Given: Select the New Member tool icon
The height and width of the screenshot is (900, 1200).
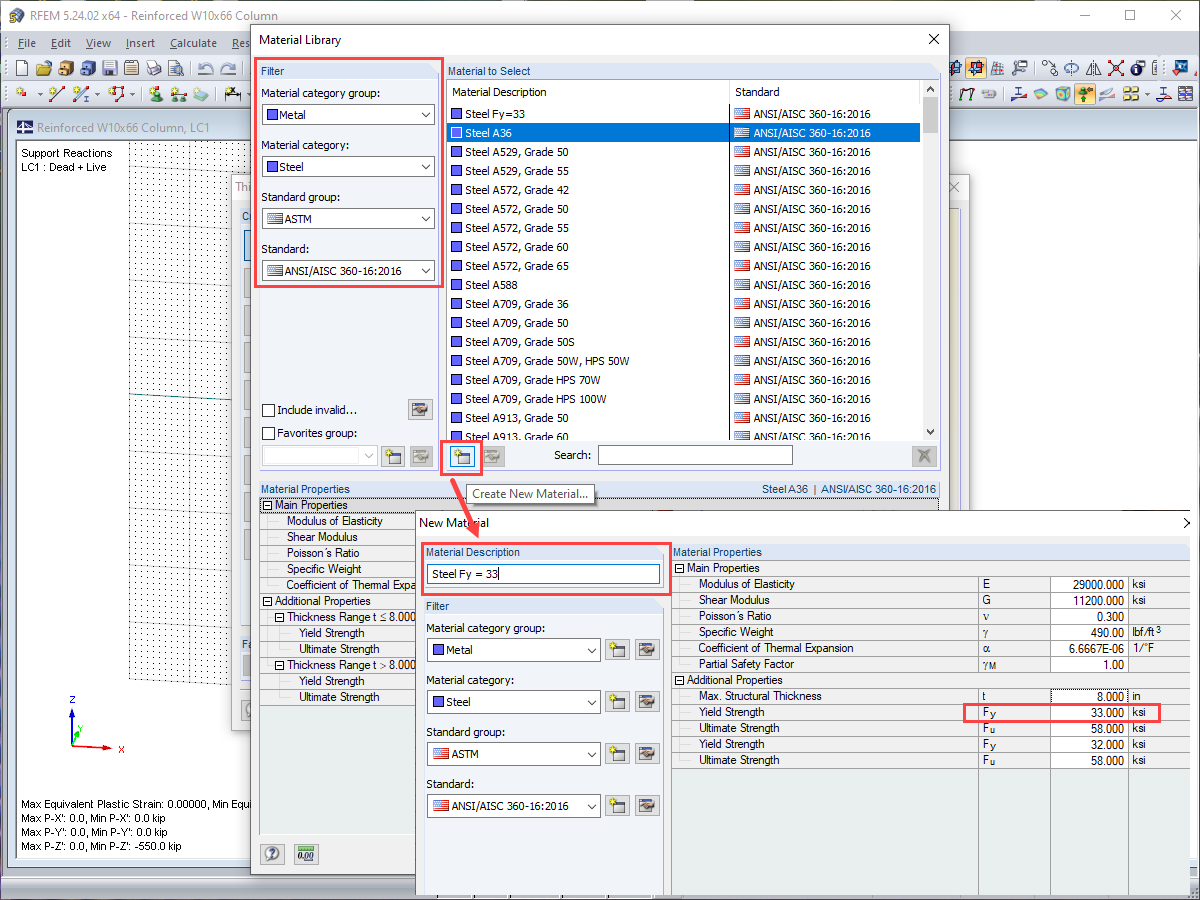Looking at the screenshot, I should coord(83,94).
